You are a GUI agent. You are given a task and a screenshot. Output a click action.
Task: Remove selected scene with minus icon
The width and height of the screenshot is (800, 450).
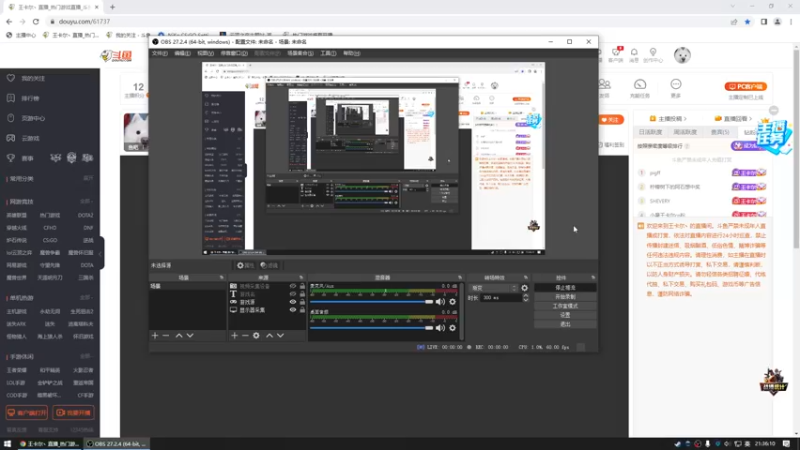tap(166, 336)
